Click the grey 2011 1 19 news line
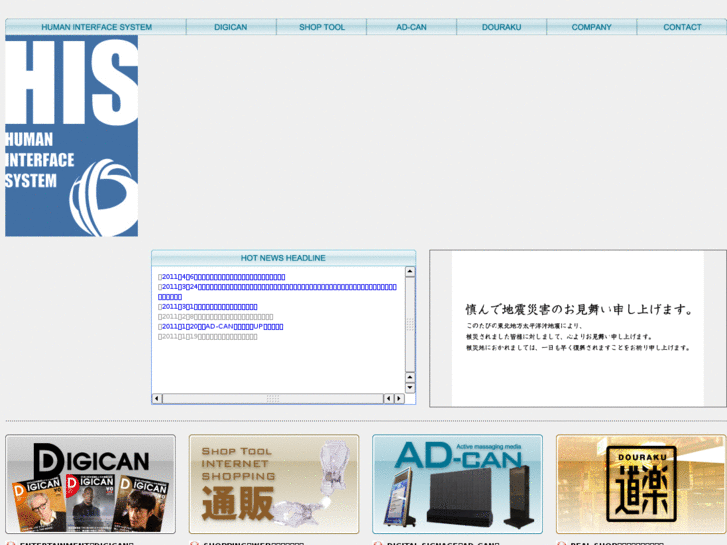Image resolution: width=727 pixels, height=545 pixels. [x=208, y=337]
